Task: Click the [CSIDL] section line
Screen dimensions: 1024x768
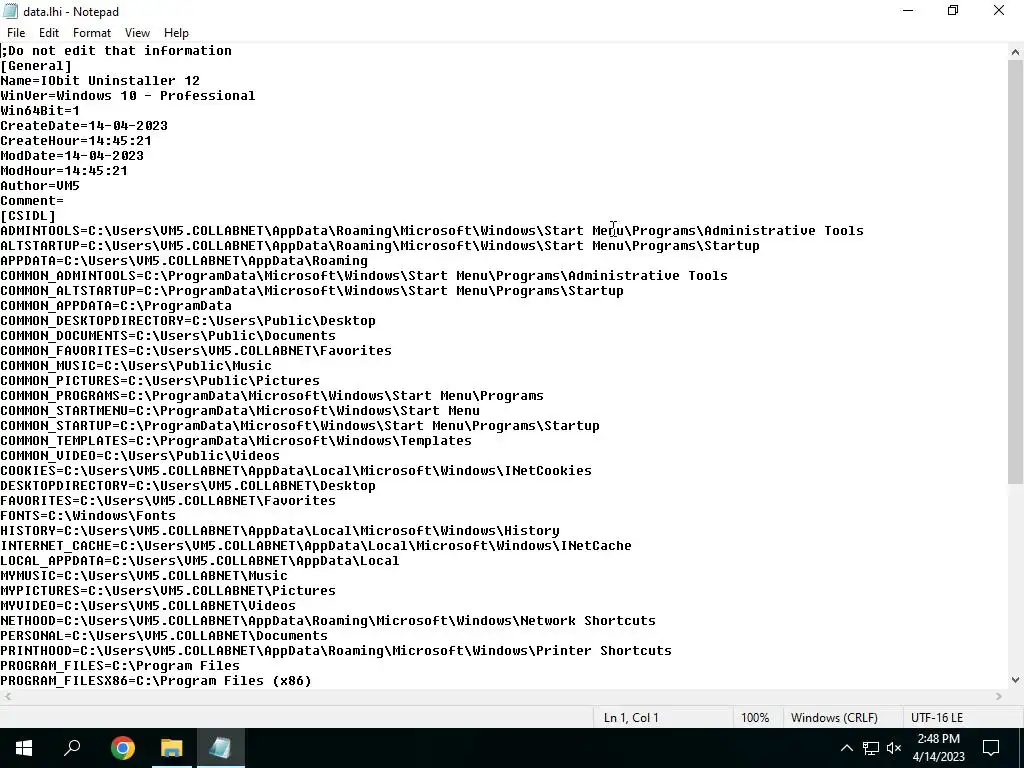Action: pos(28,216)
